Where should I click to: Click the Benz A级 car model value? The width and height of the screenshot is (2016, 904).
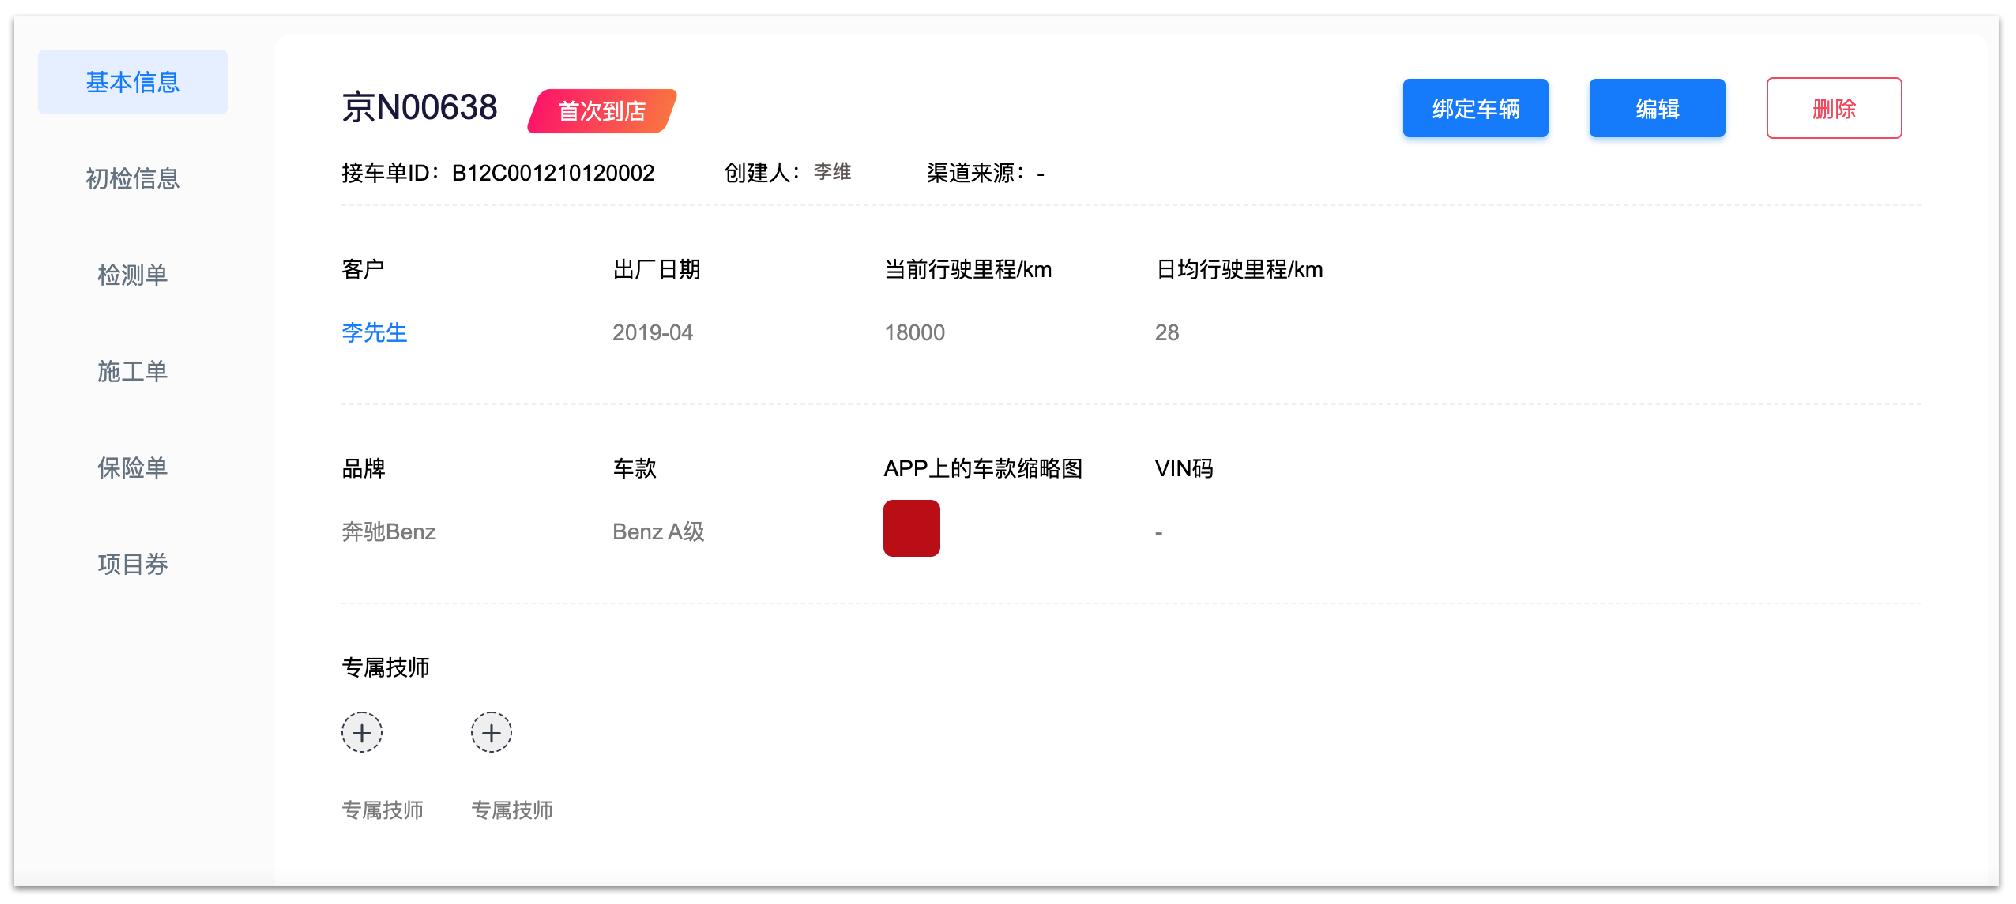pyautogui.click(x=658, y=532)
